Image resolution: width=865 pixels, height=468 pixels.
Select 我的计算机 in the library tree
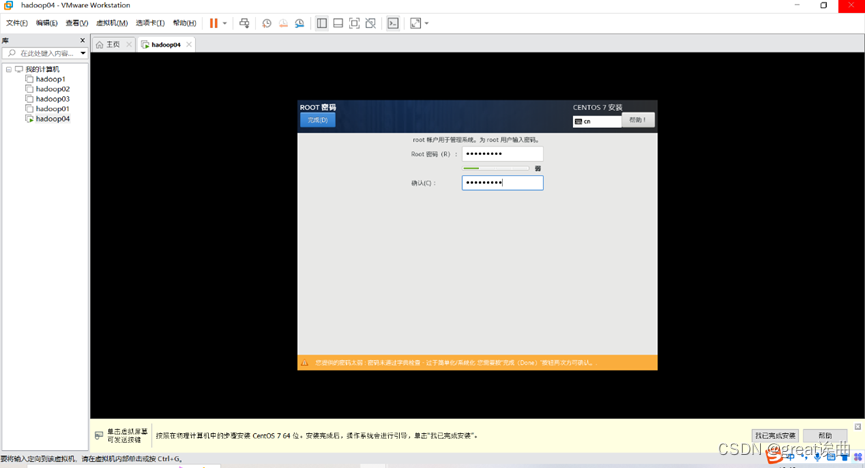pyautogui.click(x=42, y=70)
